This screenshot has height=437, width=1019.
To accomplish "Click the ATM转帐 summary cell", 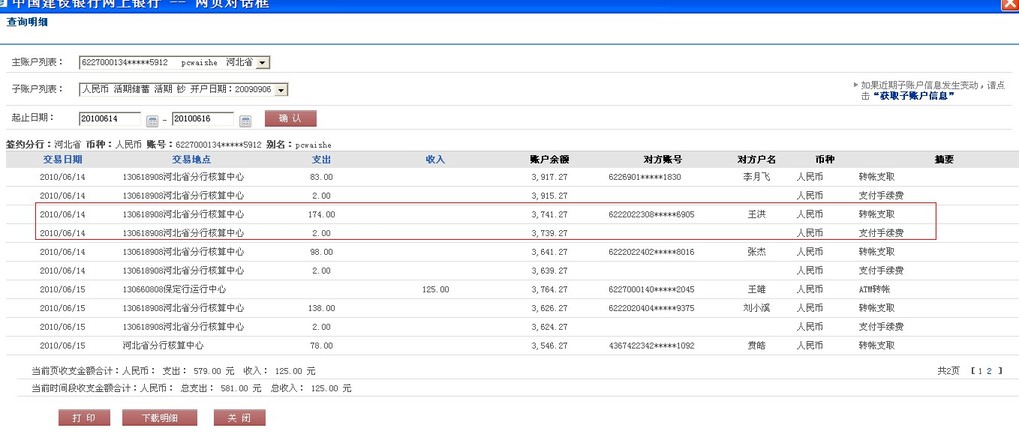I will coord(873,289).
